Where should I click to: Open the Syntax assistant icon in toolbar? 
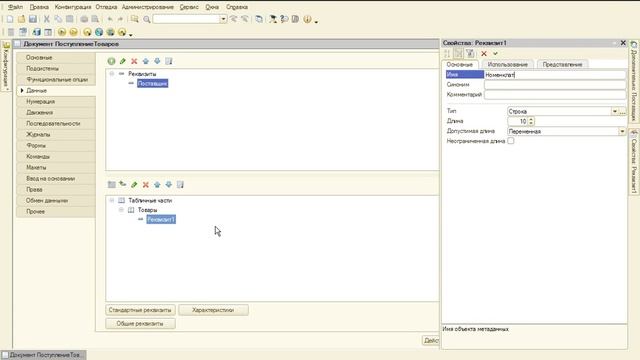(x=272, y=19)
